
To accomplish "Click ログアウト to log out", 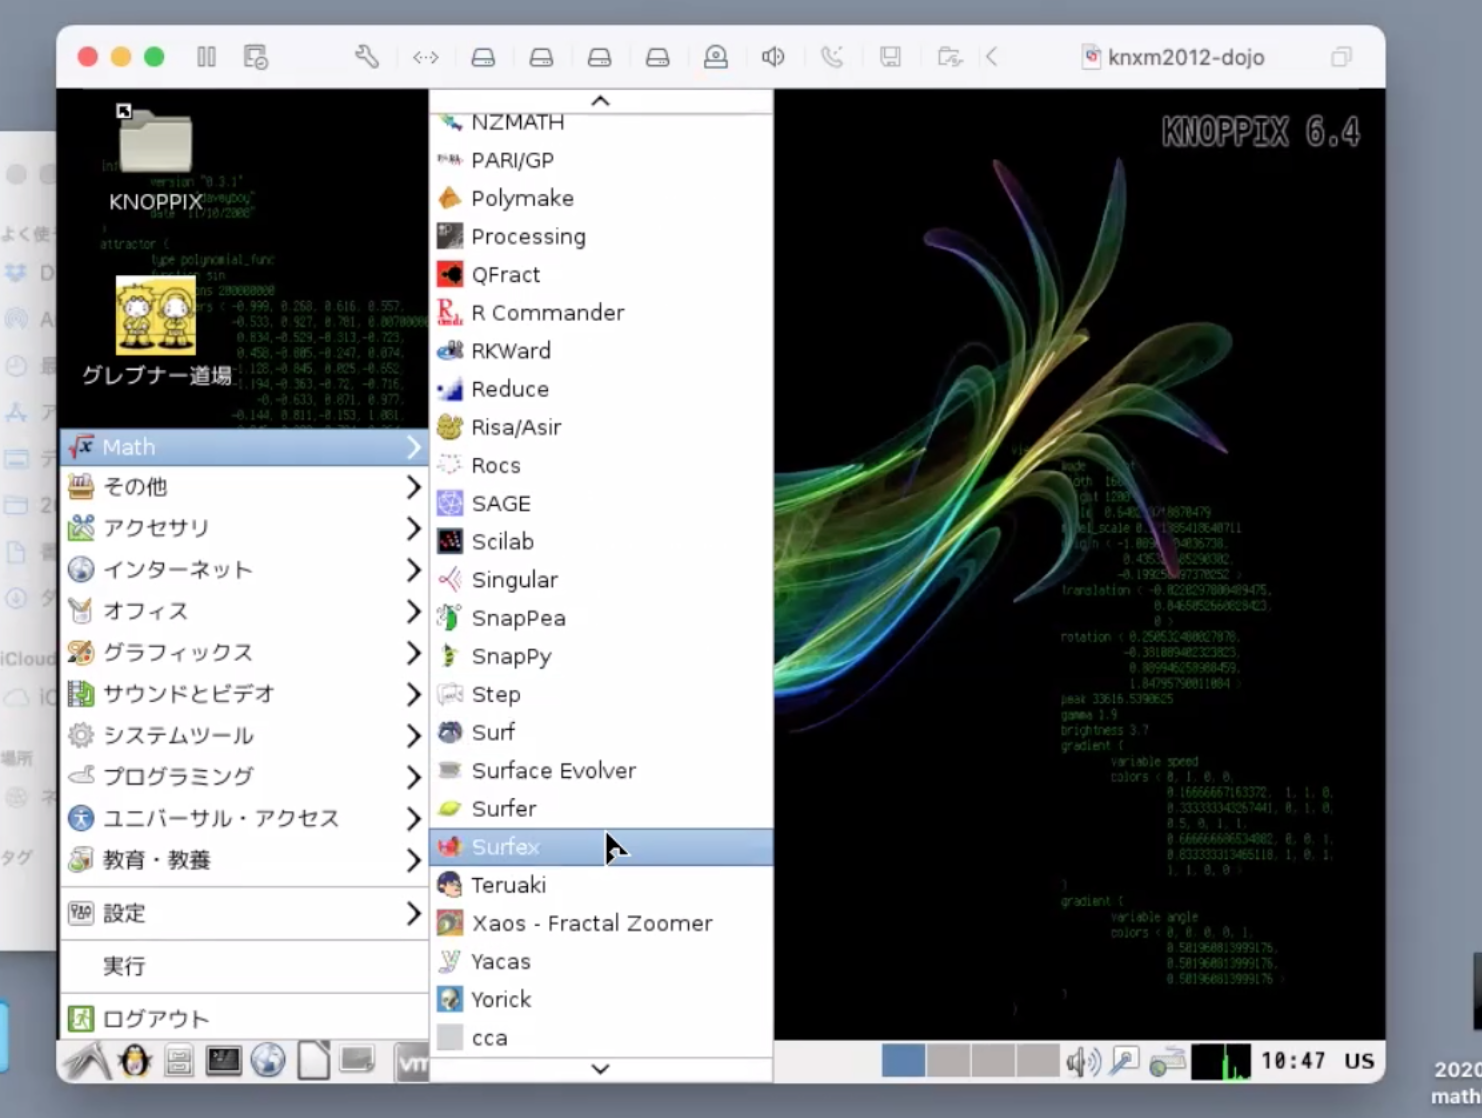I will 244,1019.
